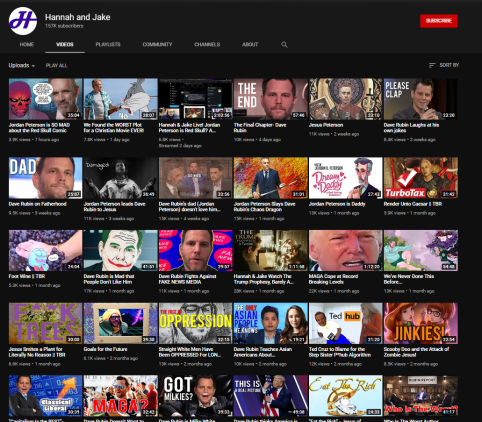Open the Hannah & Jake Live stream thumbnail
The image size is (482, 422).
[195, 99]
